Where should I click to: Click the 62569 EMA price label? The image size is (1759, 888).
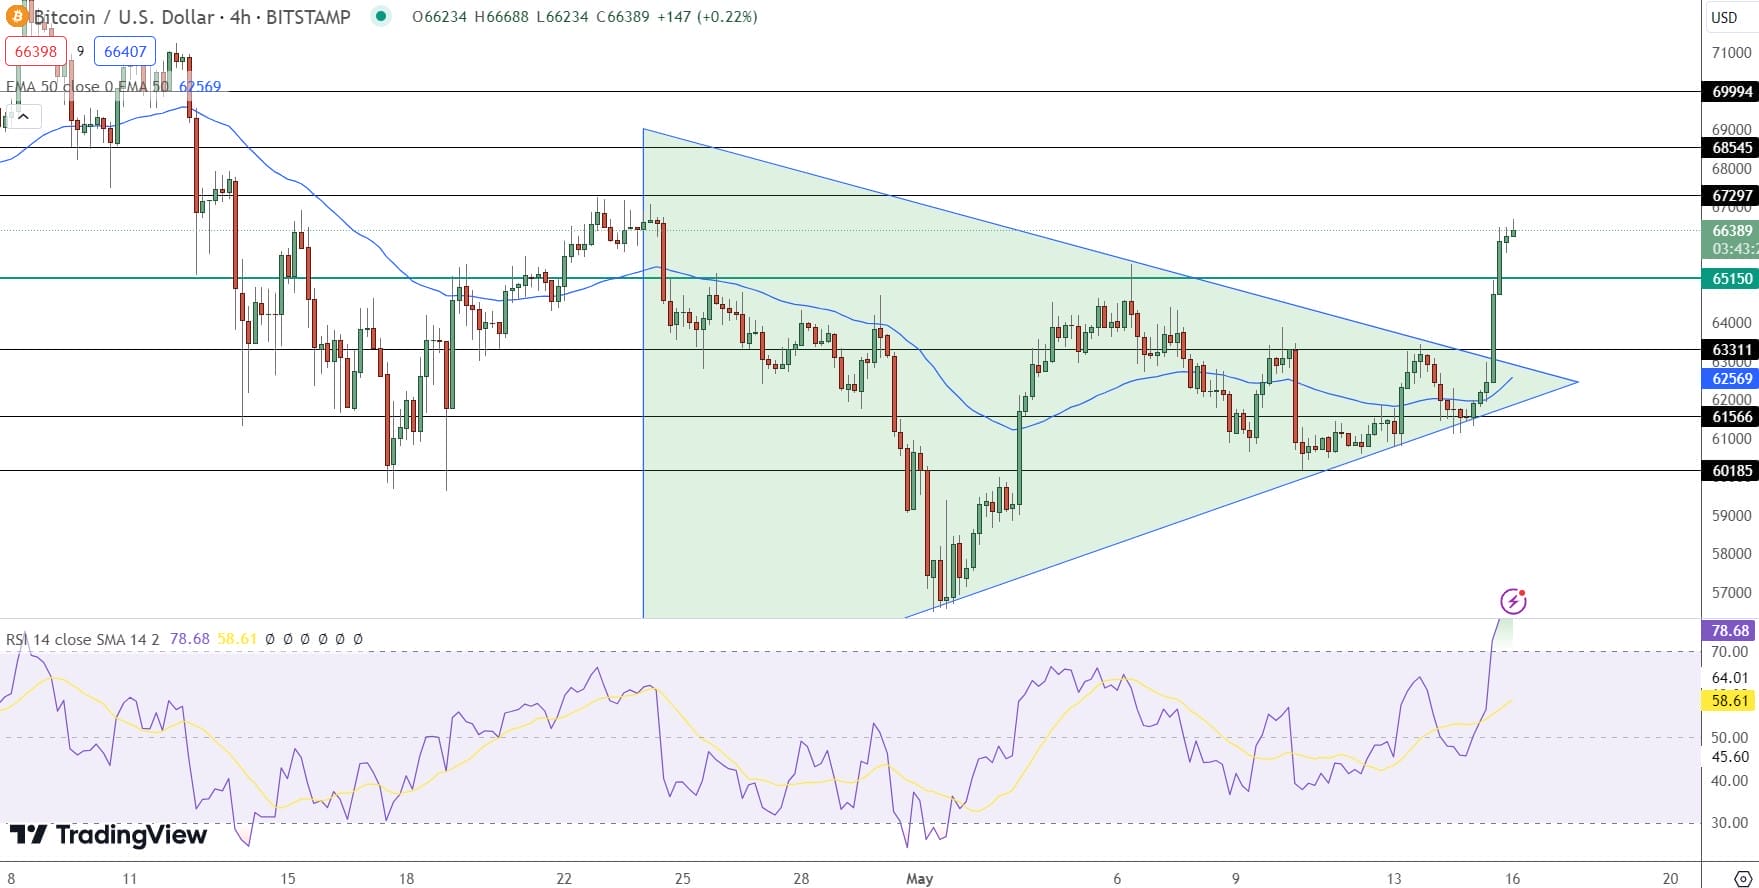click(x=1731, y=379)
